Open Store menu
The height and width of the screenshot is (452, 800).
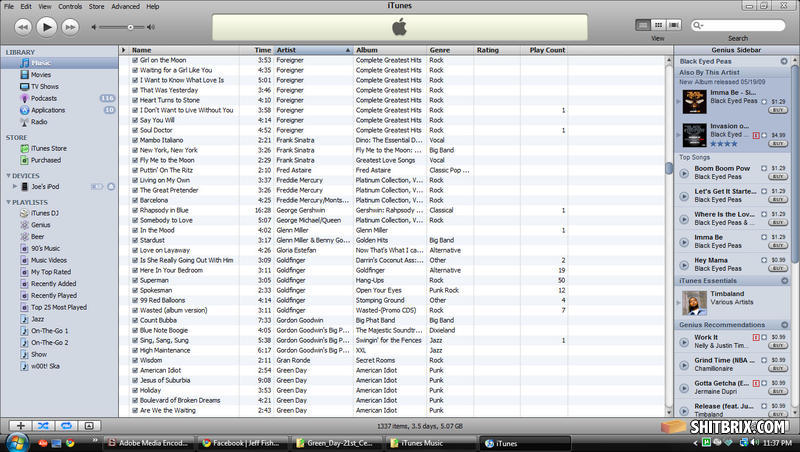(x=96, y=7)
